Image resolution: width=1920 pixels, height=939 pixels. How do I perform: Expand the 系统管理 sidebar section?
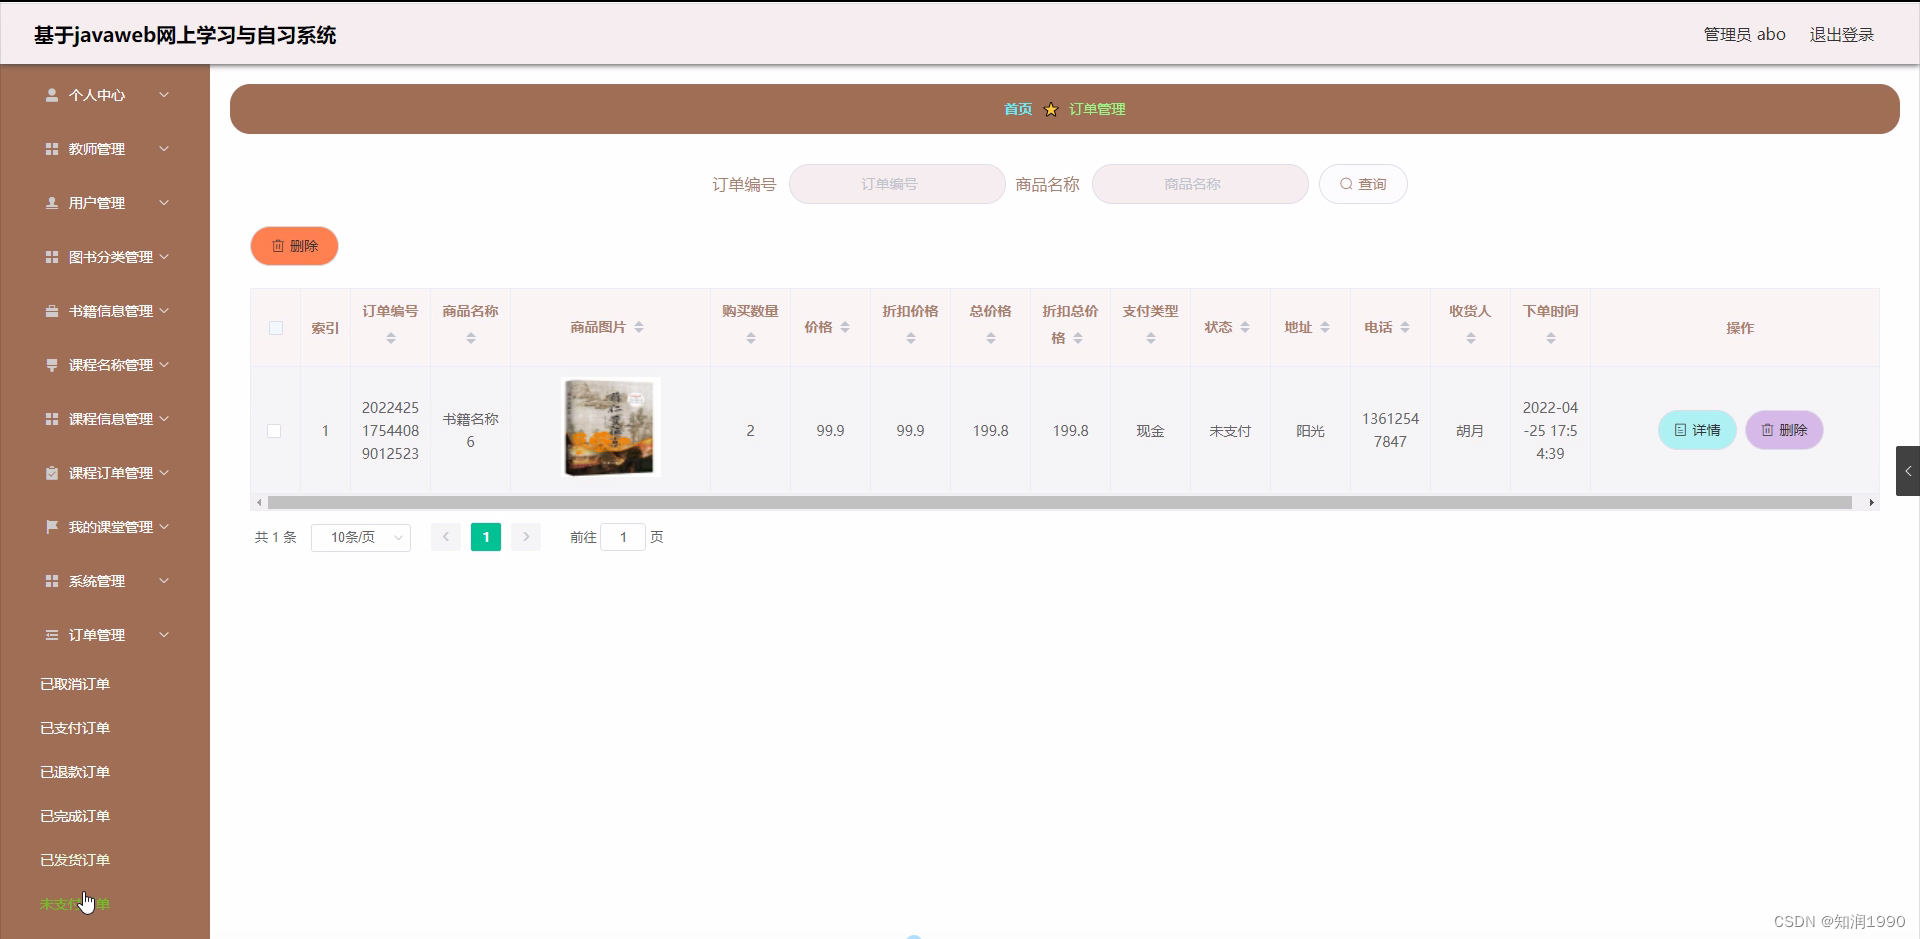point(96,580)
